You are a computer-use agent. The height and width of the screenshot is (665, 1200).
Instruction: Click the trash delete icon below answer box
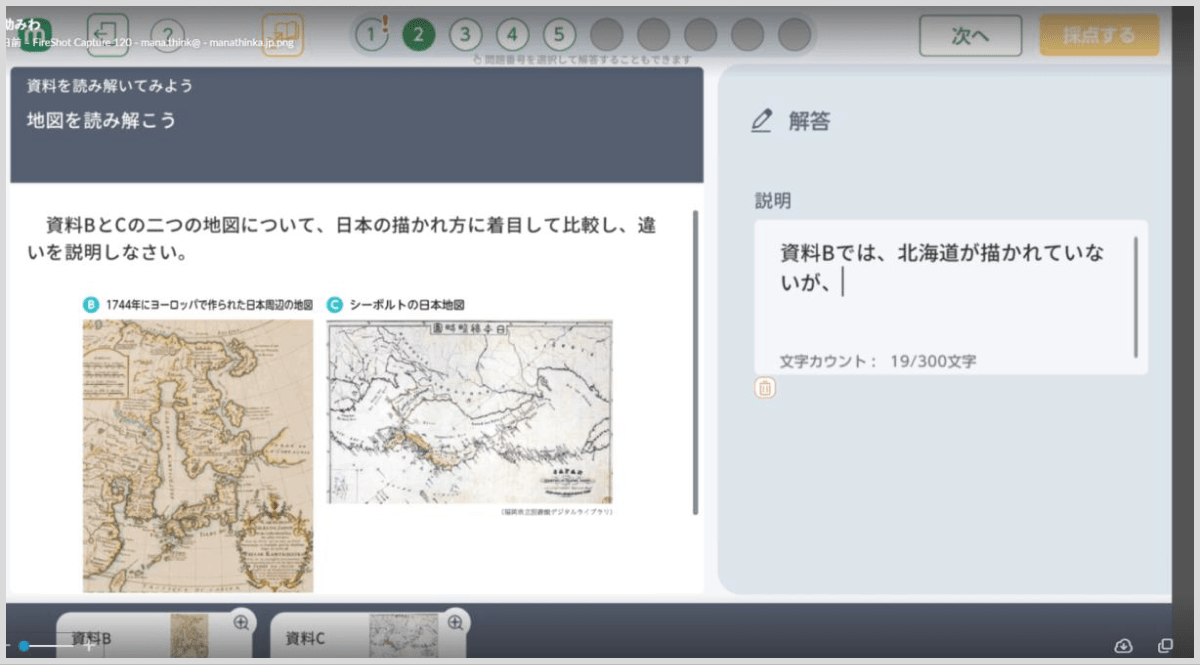pos(765,388)
